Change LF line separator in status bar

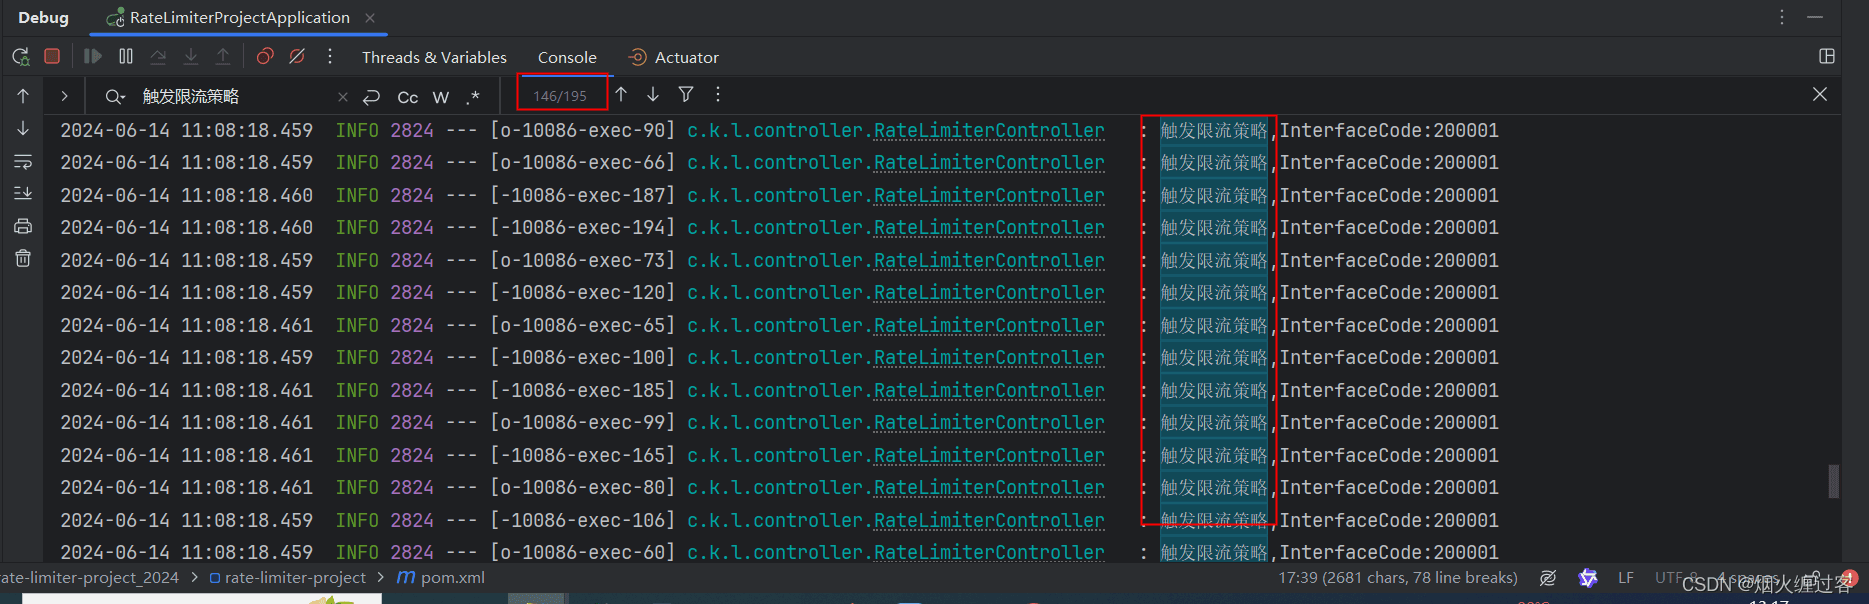click(x=1626, y=578)
